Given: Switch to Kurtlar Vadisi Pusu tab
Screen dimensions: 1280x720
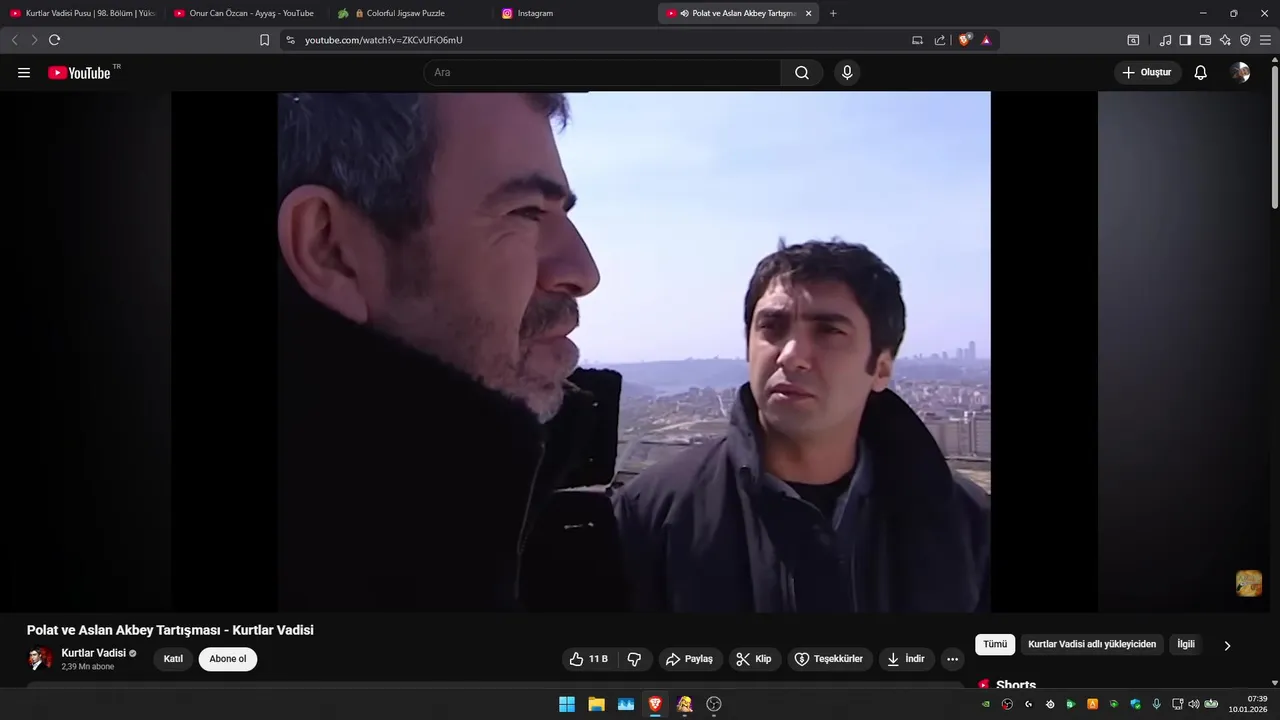Looking at the screenshot, I should (83, 13).
